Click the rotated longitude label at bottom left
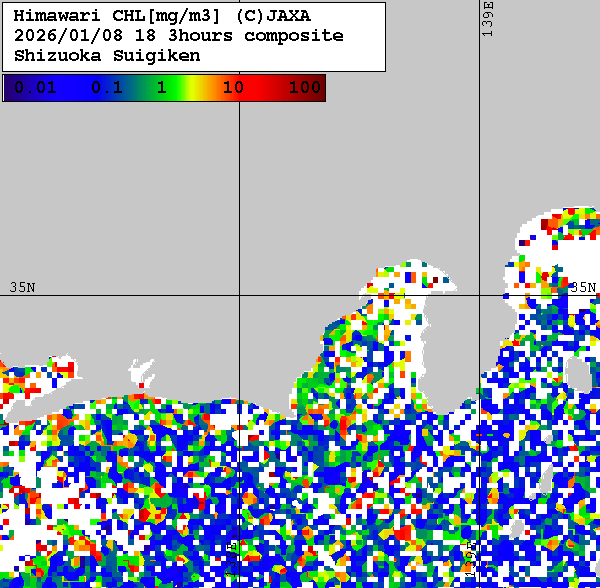This screenshot has width=600, height=588. 232,560
